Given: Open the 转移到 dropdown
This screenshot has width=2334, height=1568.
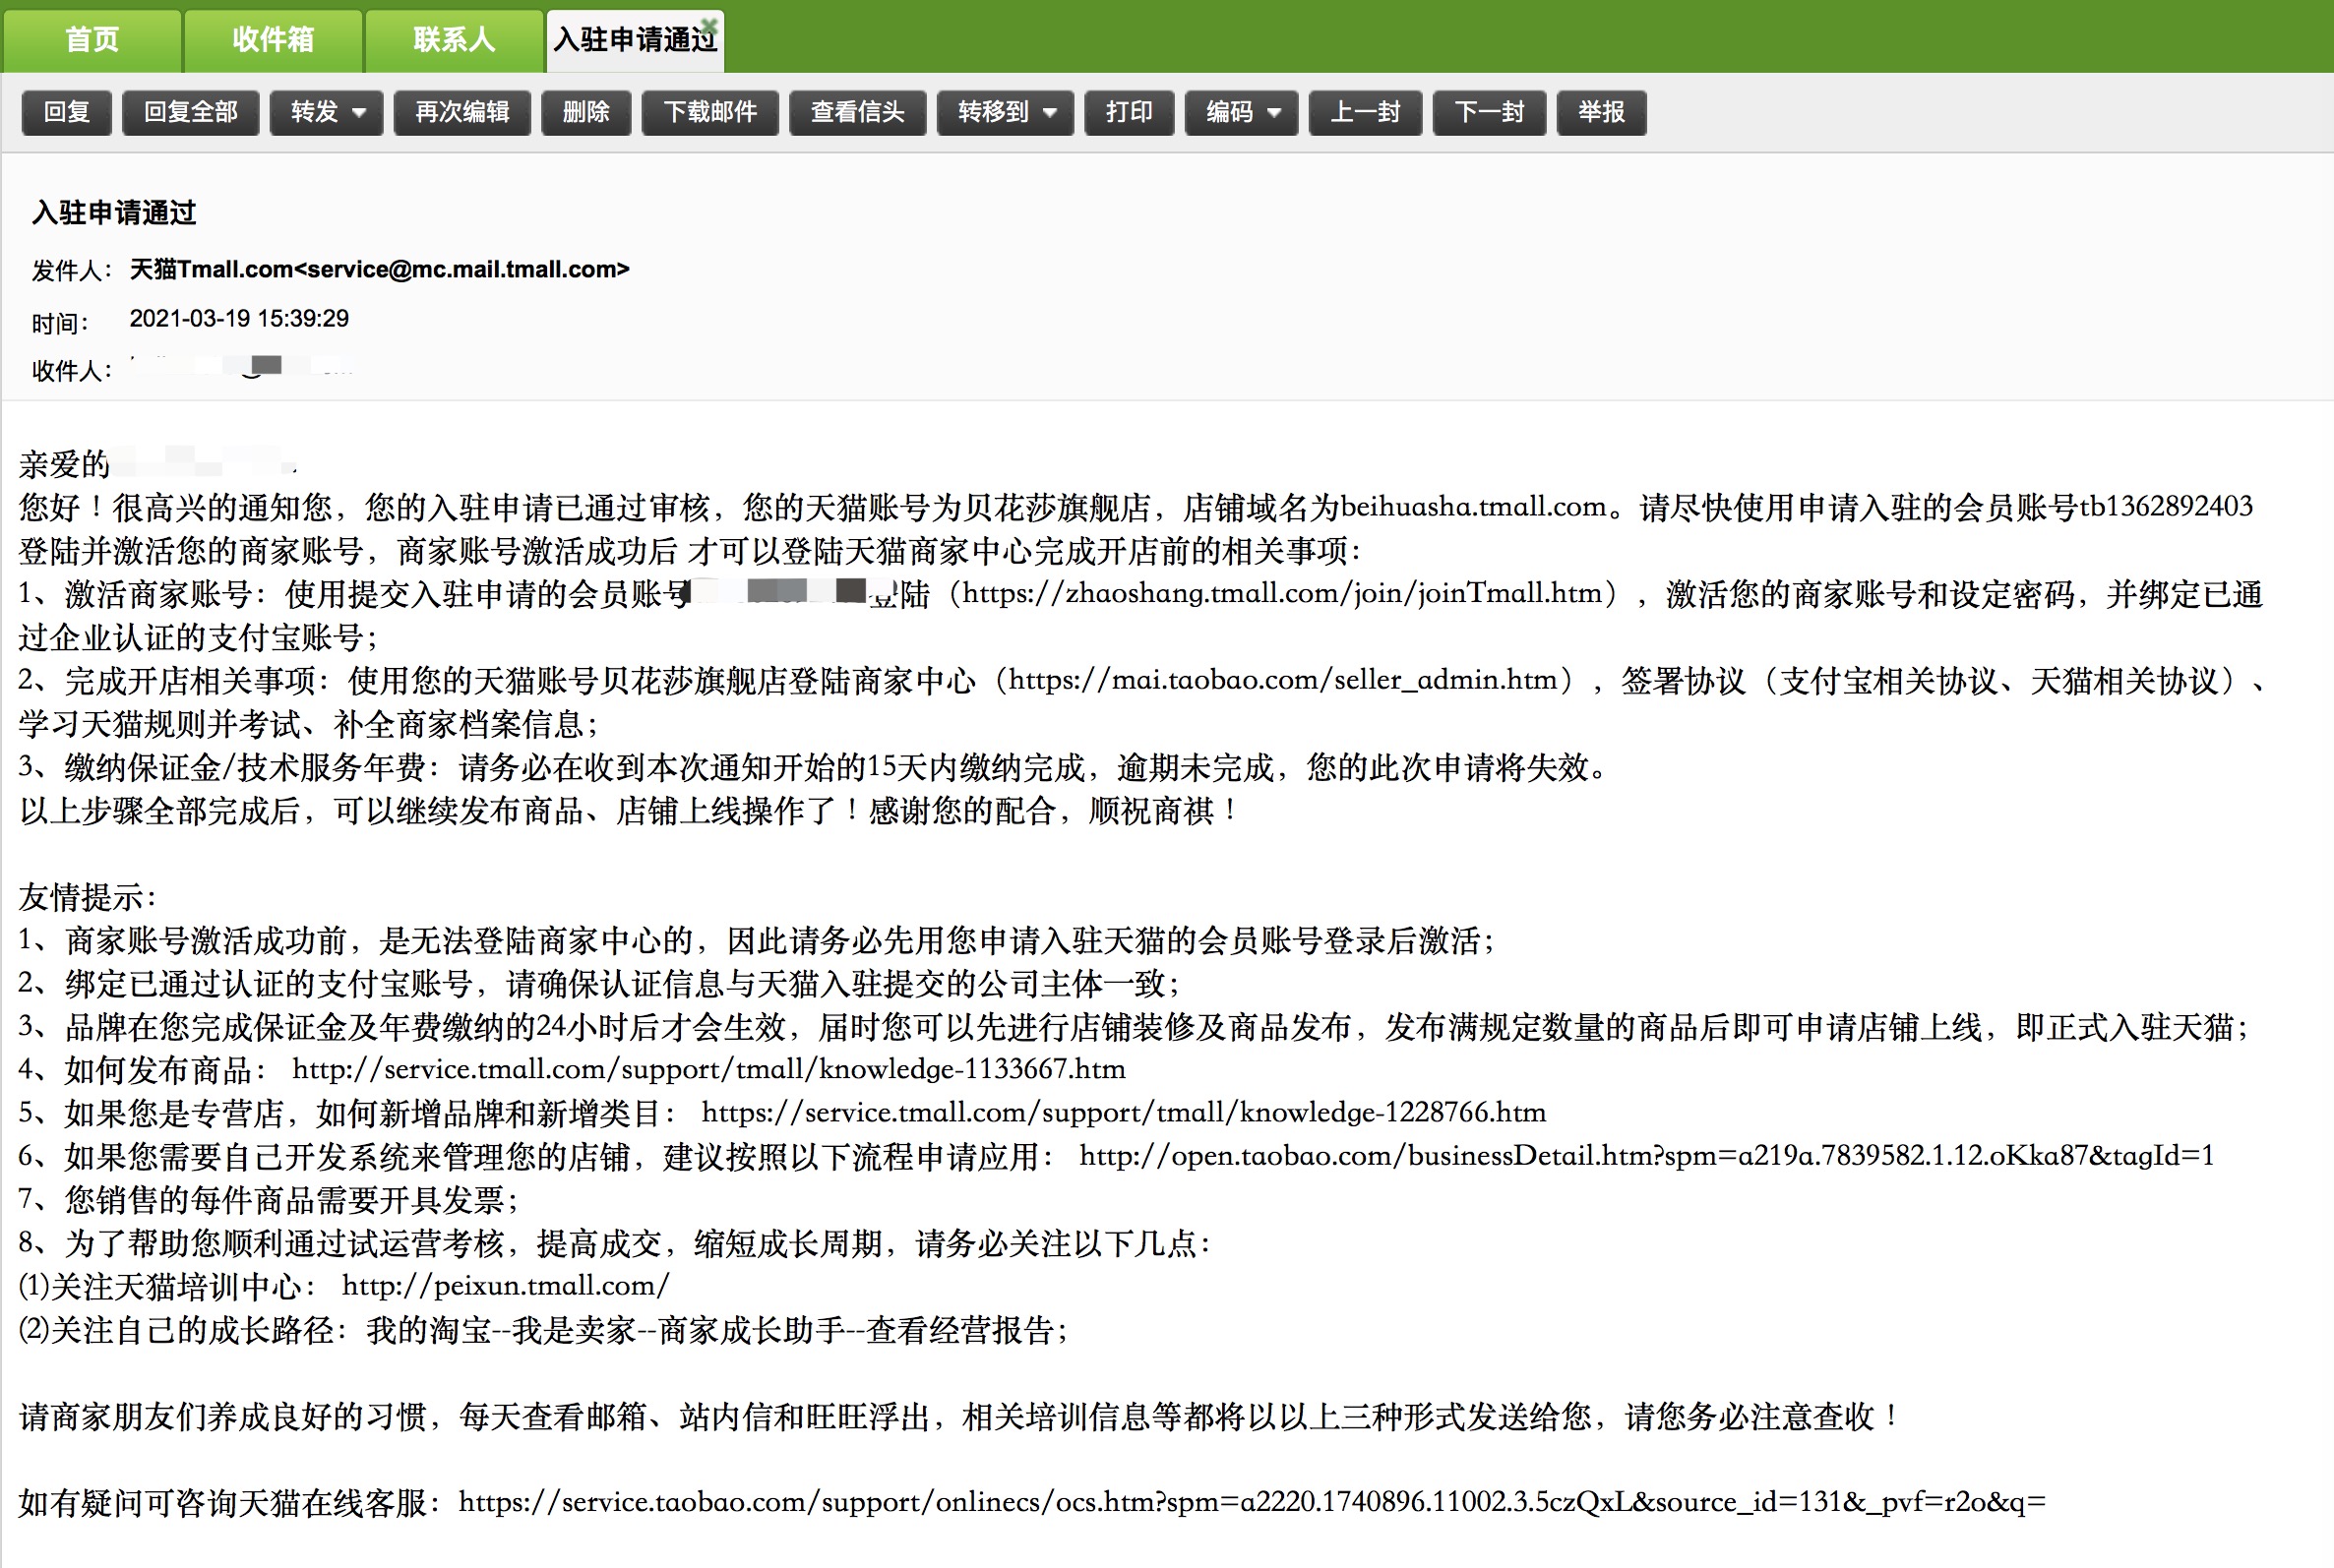Looking at the screenshot, I should click(x=1005, y=112).
